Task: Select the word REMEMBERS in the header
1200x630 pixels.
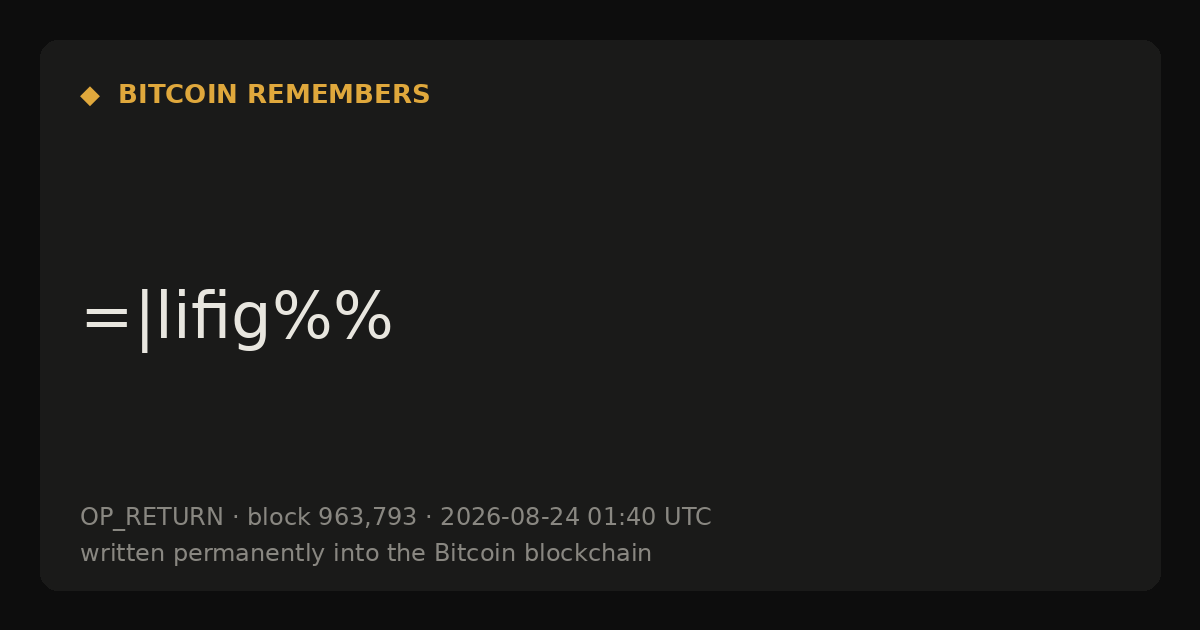Action: click(338, 95)
